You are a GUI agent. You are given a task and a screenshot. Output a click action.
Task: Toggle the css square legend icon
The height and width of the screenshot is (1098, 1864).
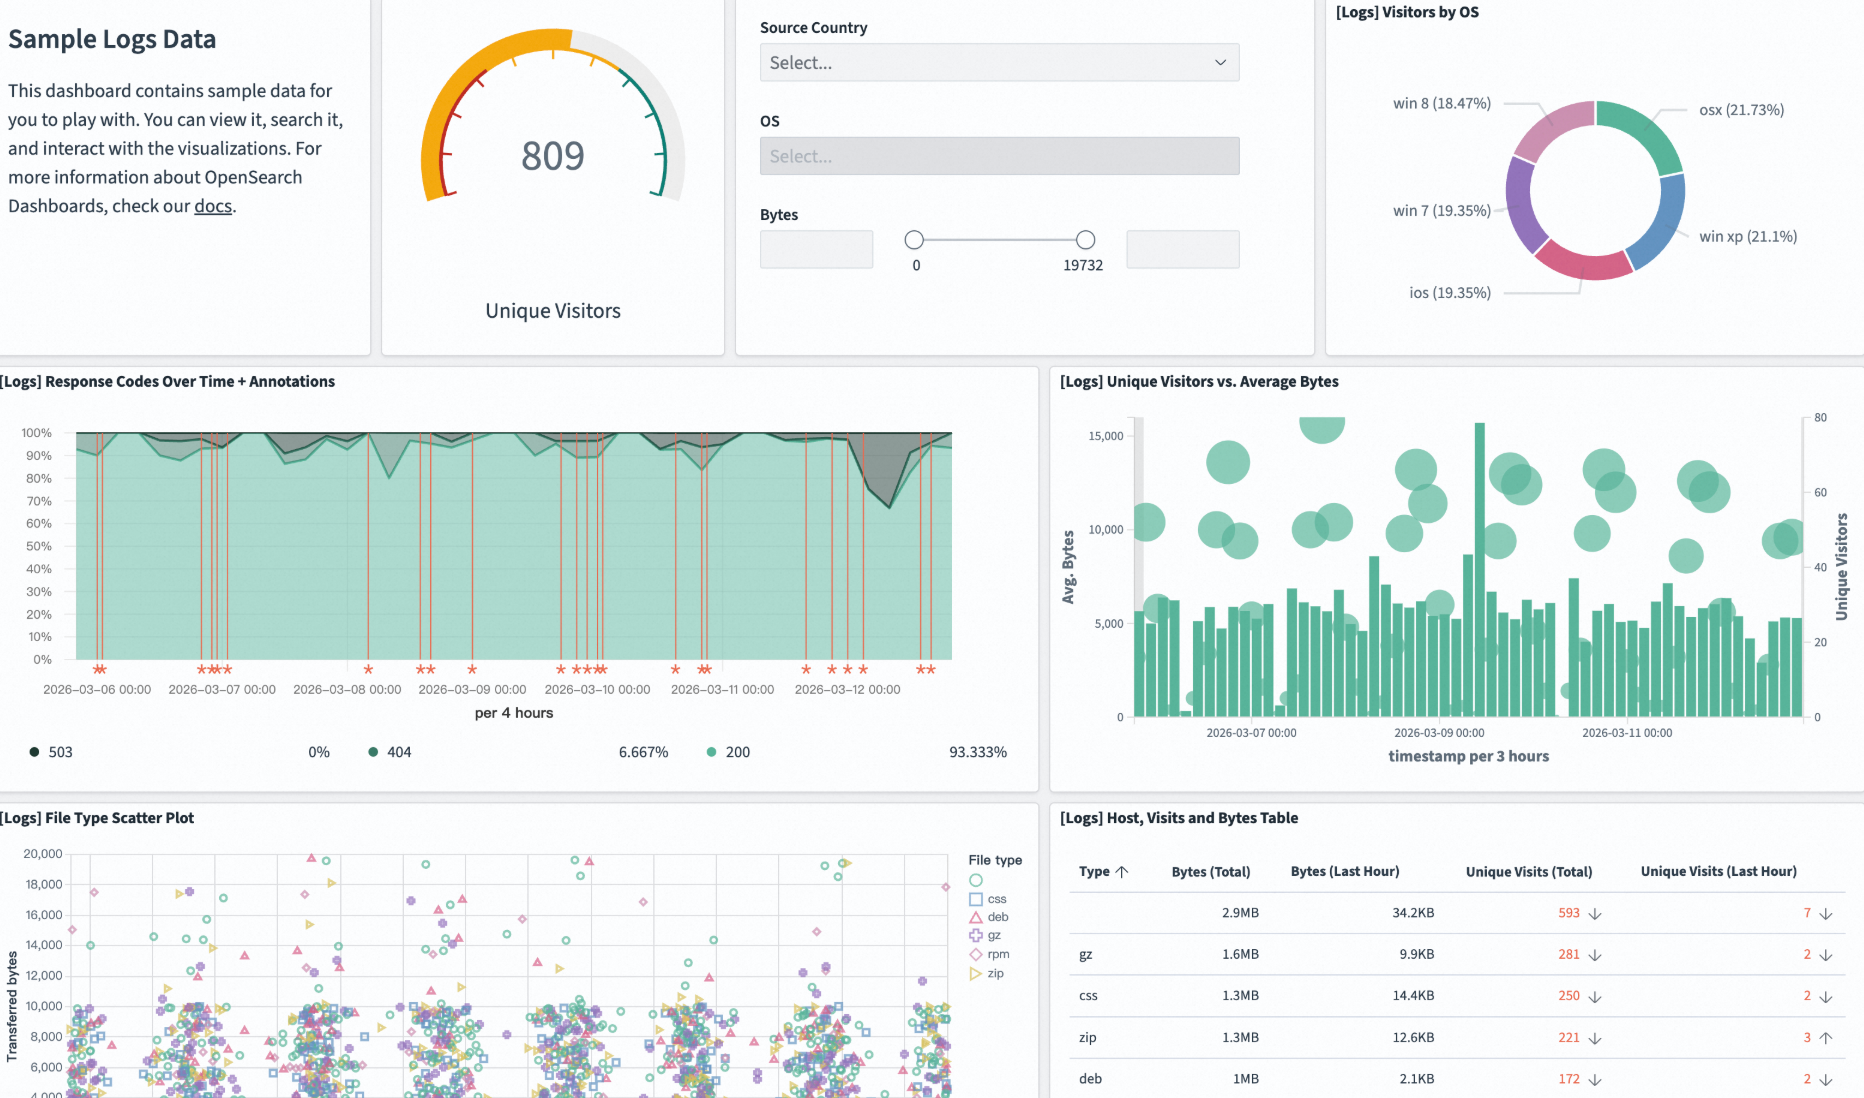click(x=976, y=899)
